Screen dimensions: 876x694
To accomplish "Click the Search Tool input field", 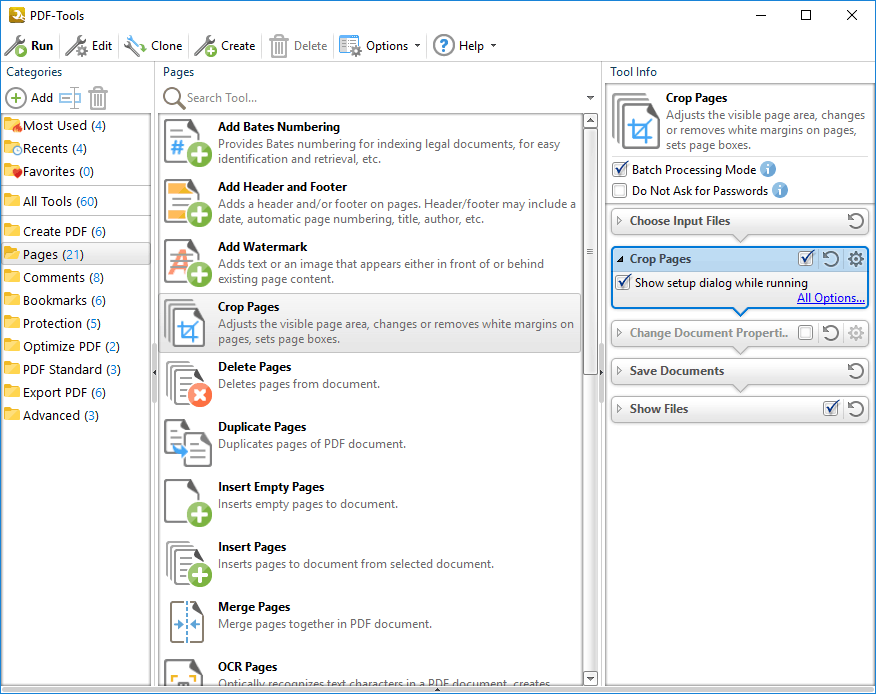I will tap(383, 98).
